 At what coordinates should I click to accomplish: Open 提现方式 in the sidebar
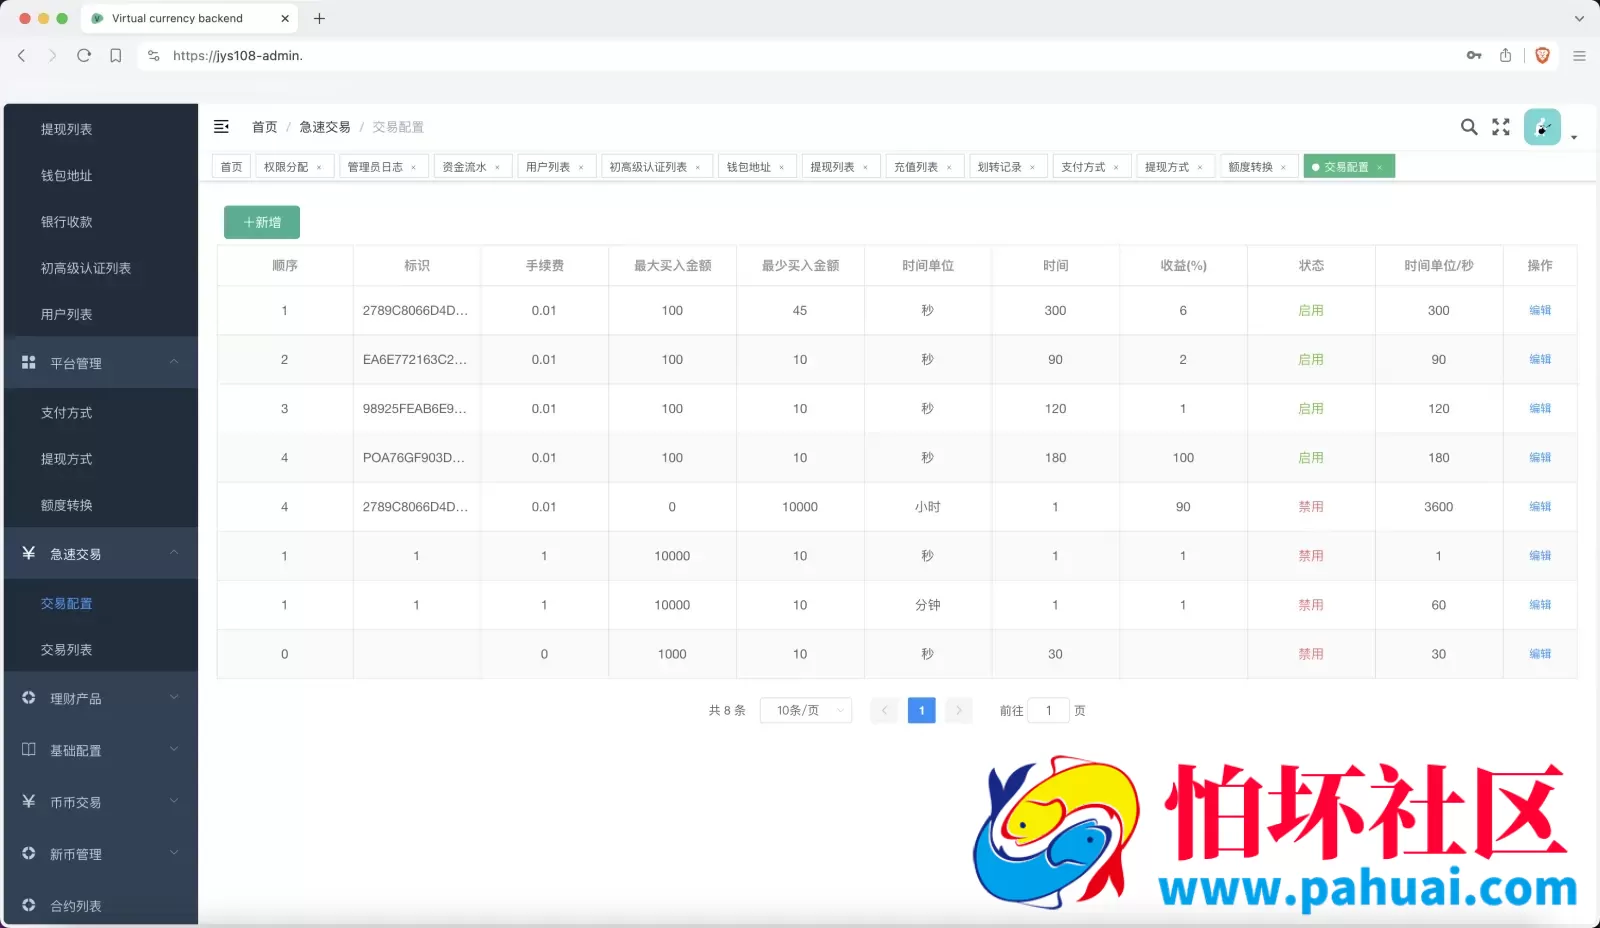click(66, 458)
